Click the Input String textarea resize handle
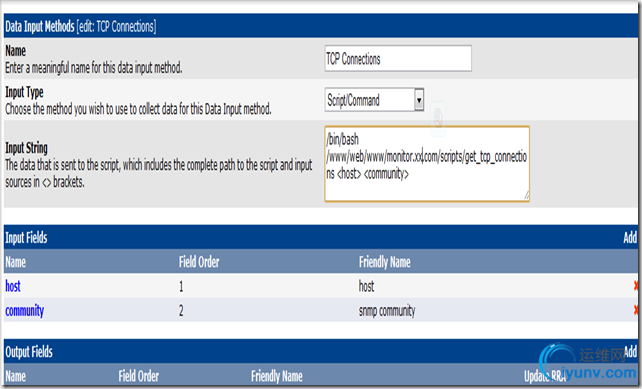Screen dimensions: 642x389 tap(526, 196)
